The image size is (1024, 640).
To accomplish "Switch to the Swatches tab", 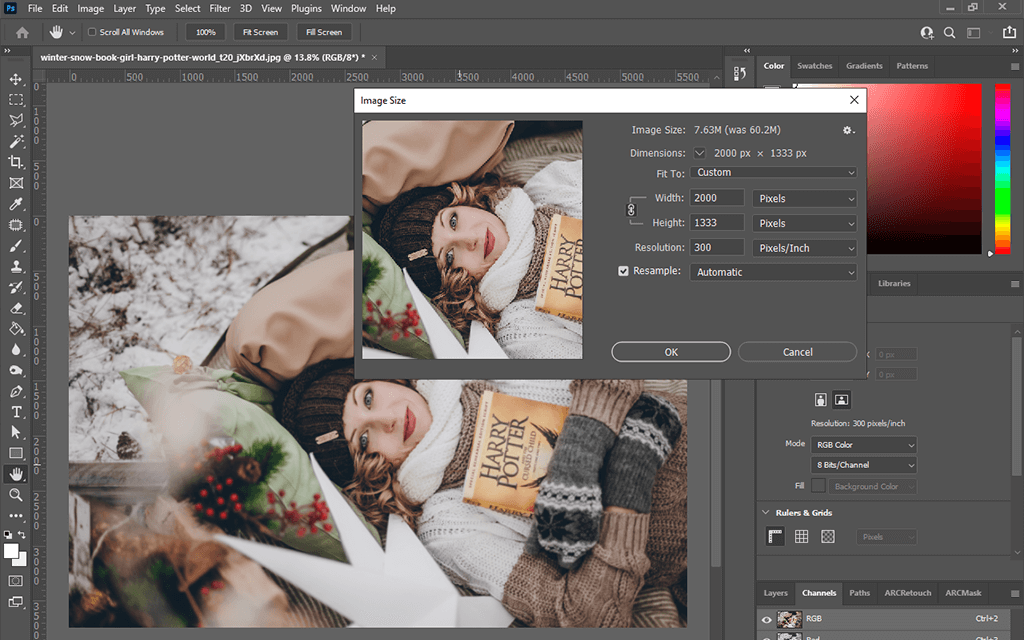I will coord(814,66).
